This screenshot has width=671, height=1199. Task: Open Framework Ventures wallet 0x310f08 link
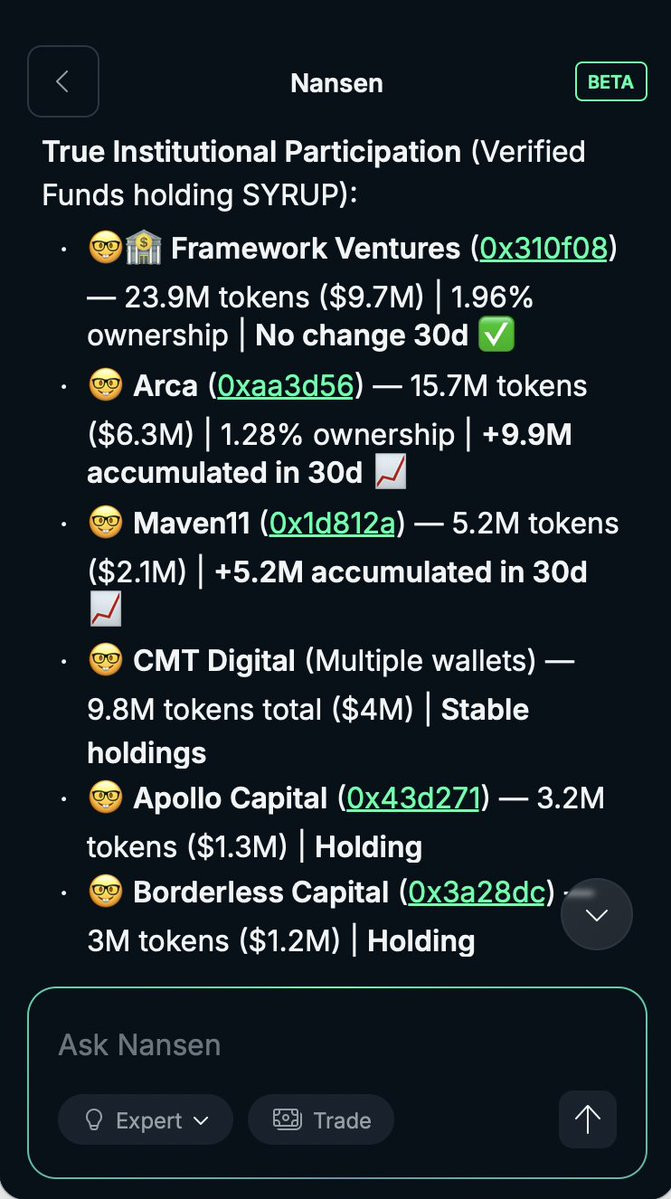(543, 248)
